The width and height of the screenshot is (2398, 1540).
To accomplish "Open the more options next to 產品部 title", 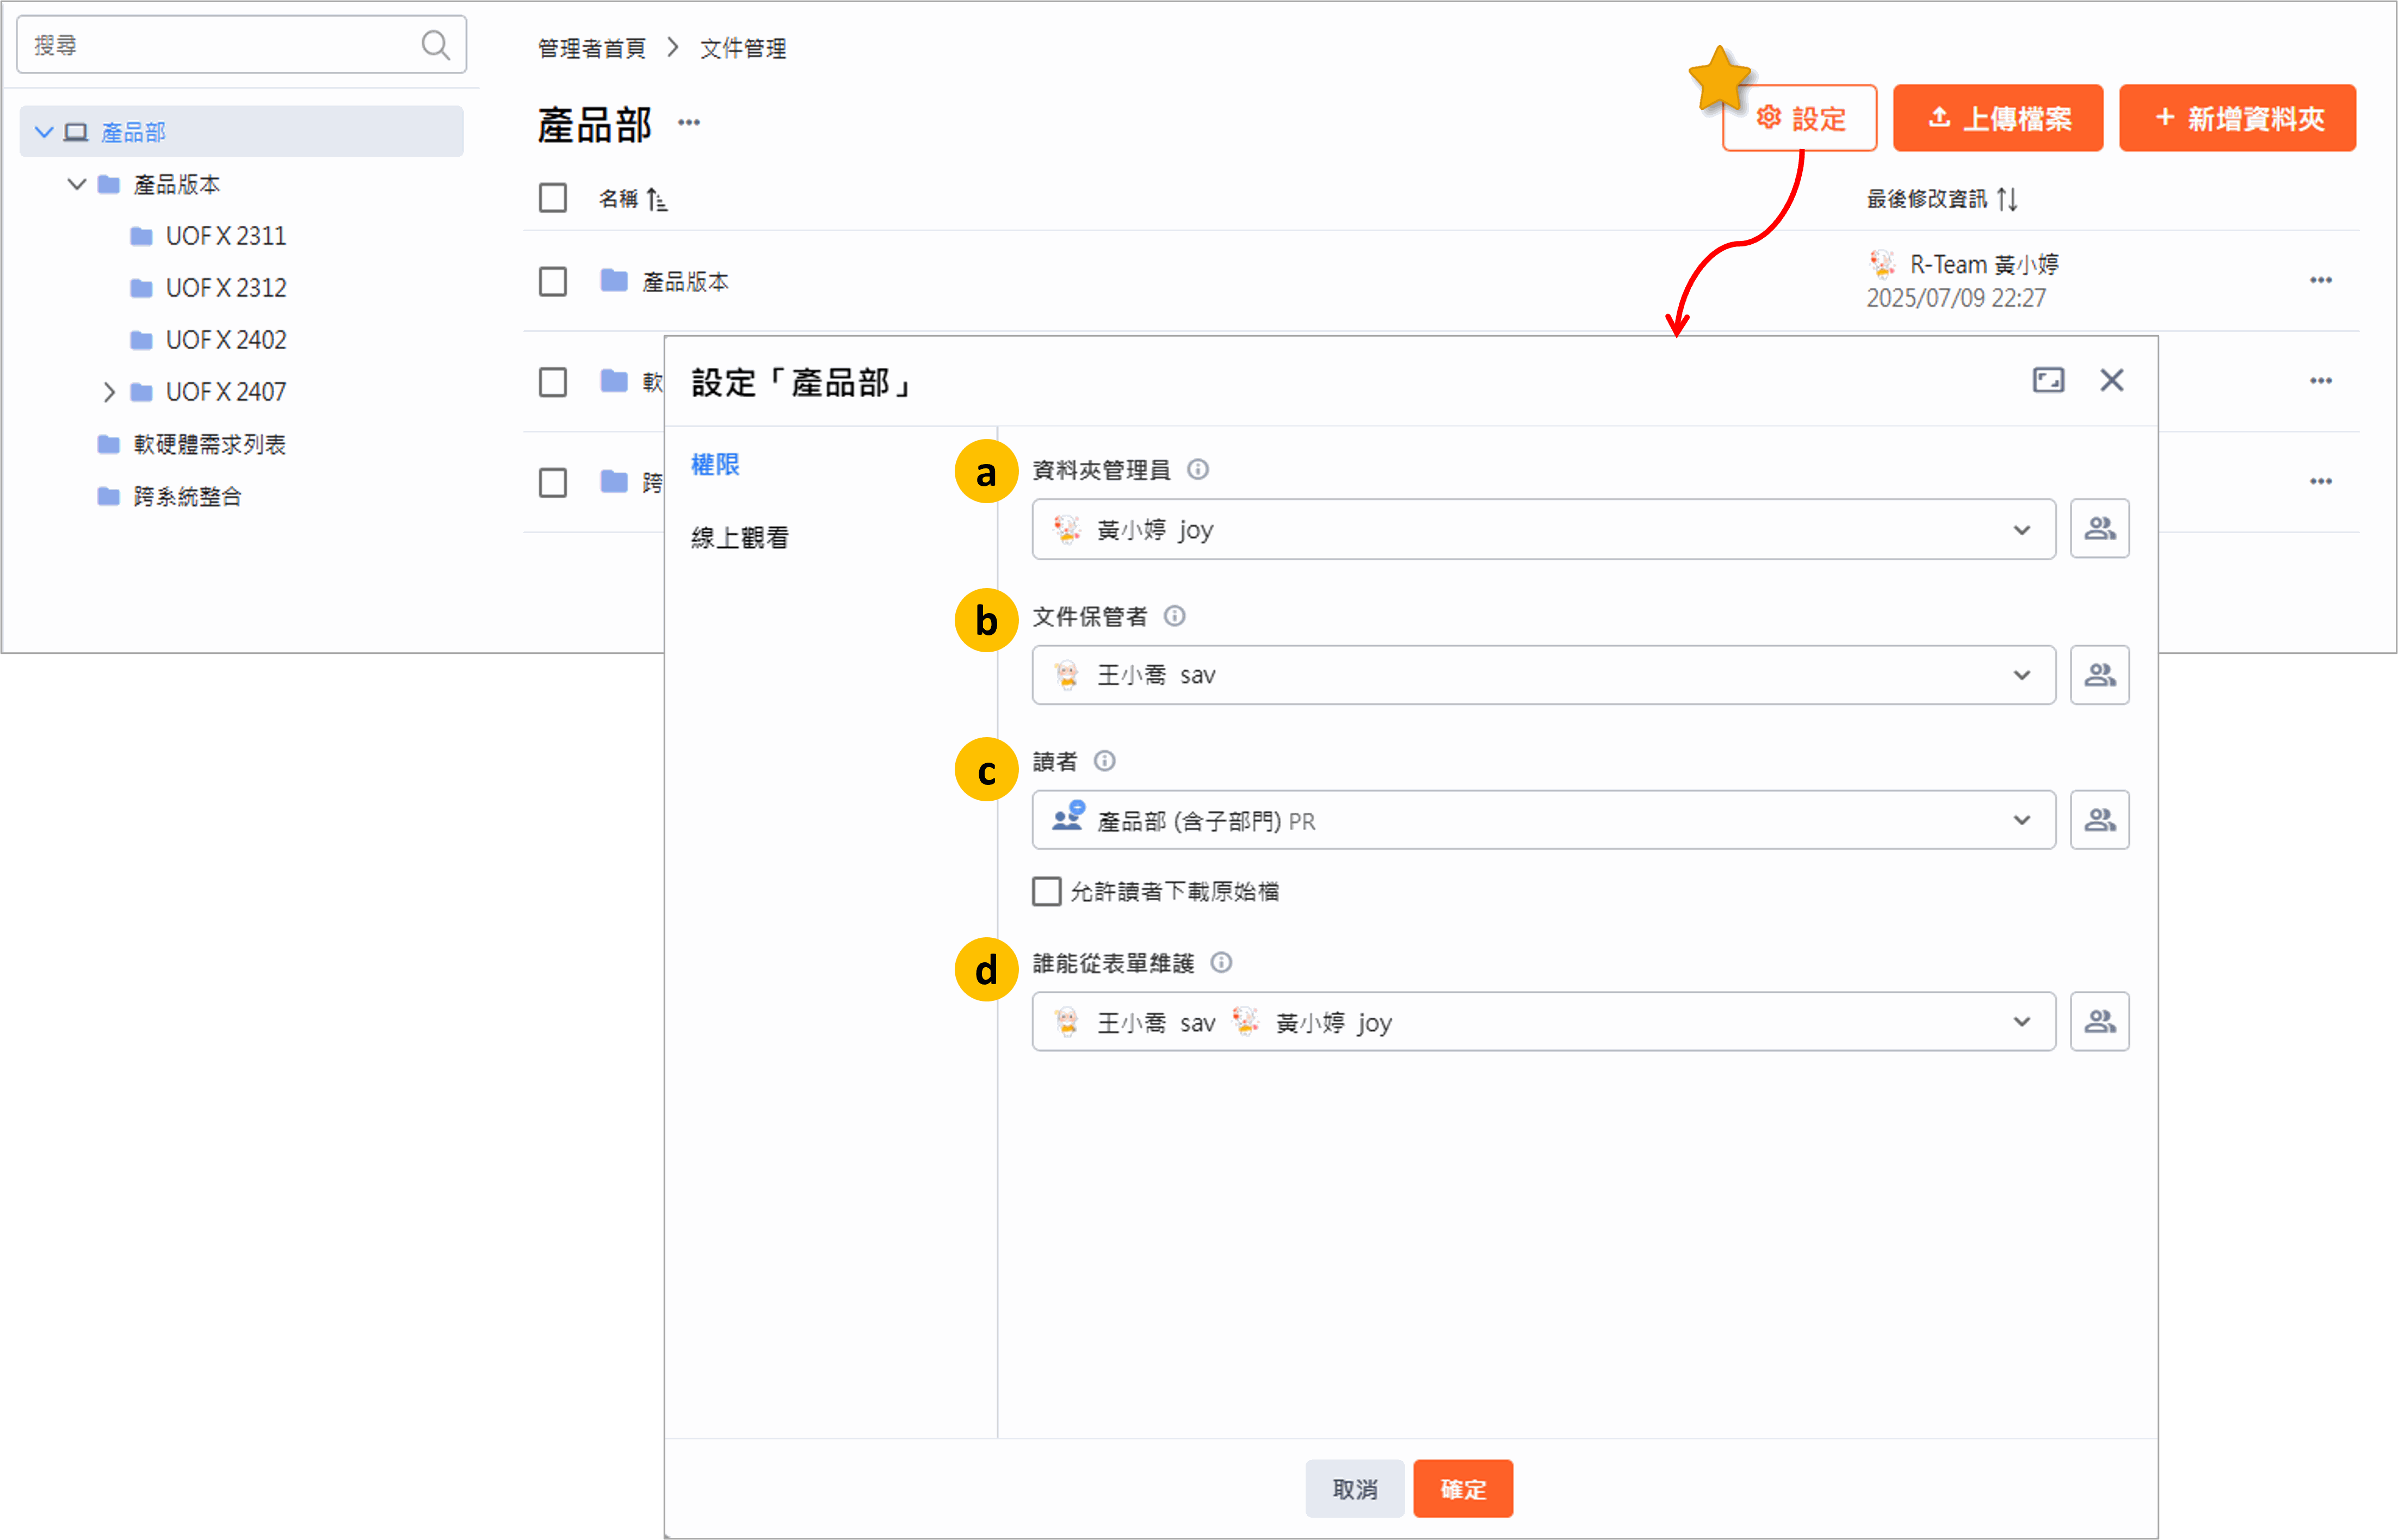I will pyautogui.click(x=689, y=123).
